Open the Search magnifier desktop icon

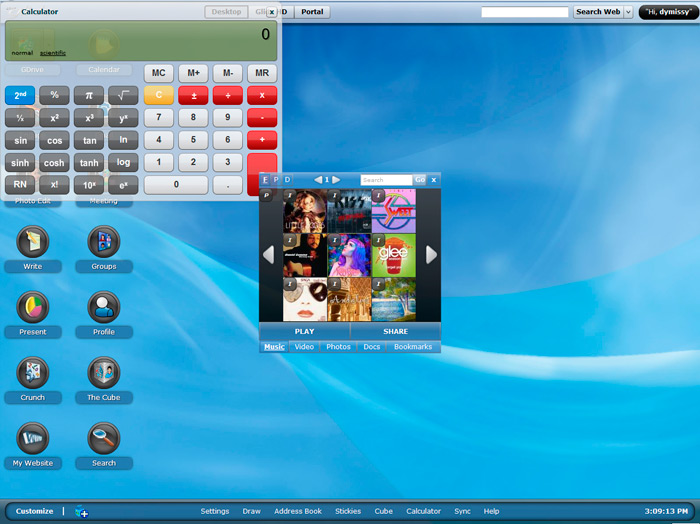coord(104,438)
